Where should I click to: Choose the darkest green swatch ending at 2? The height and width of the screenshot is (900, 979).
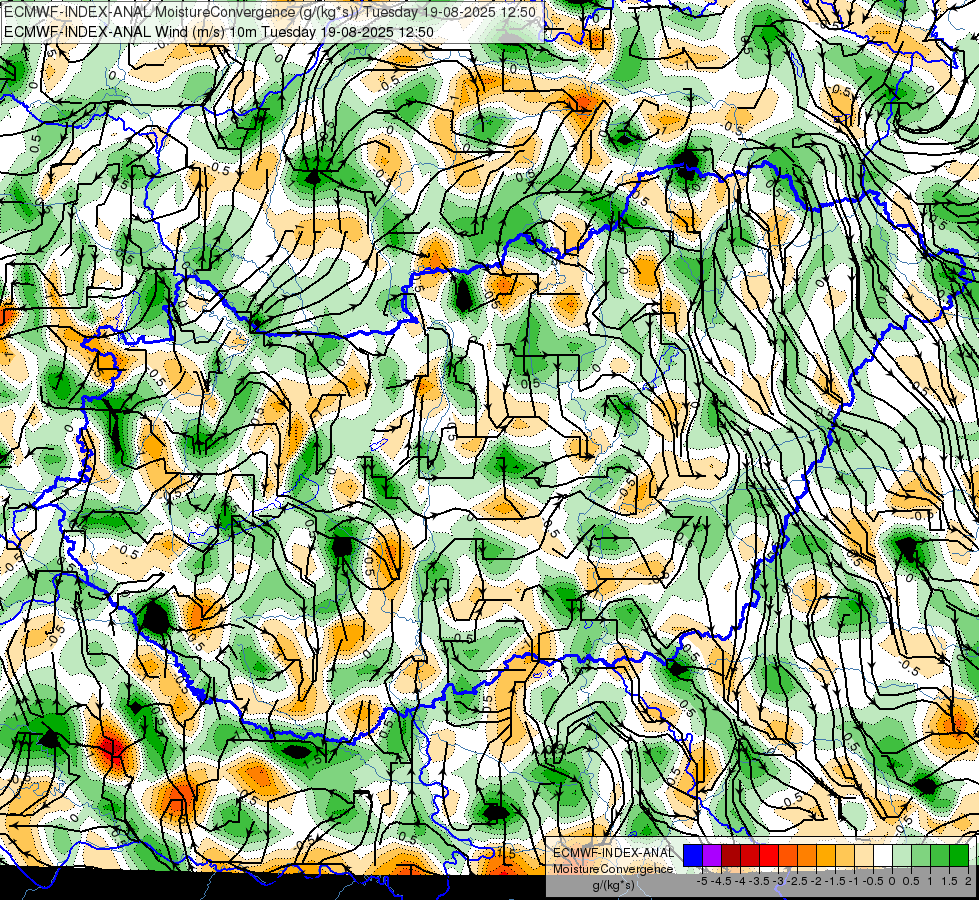click(959, 856)
